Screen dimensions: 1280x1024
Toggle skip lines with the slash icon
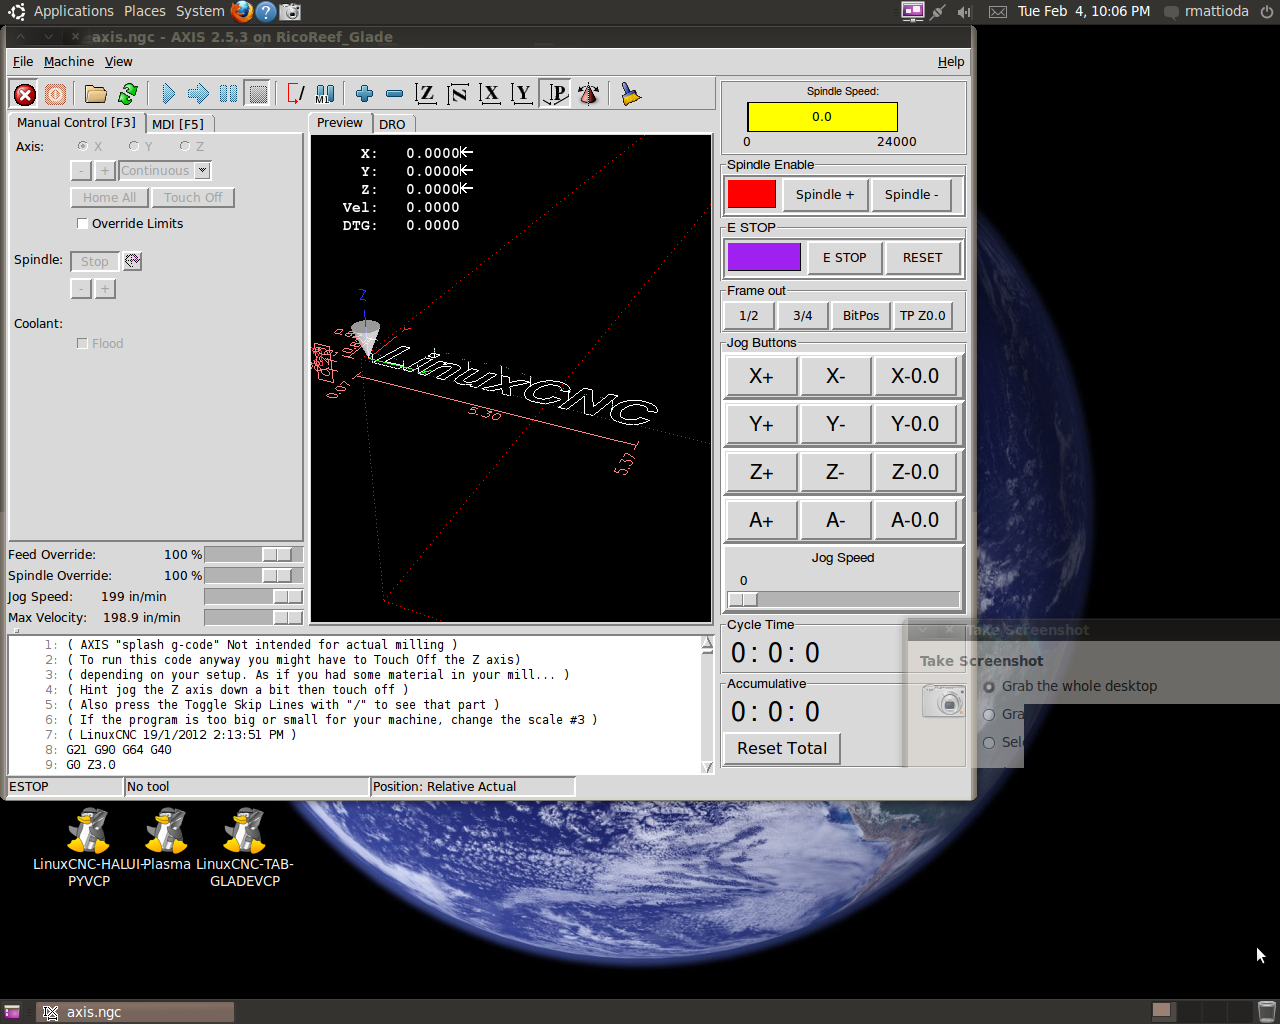coord(296,94)
